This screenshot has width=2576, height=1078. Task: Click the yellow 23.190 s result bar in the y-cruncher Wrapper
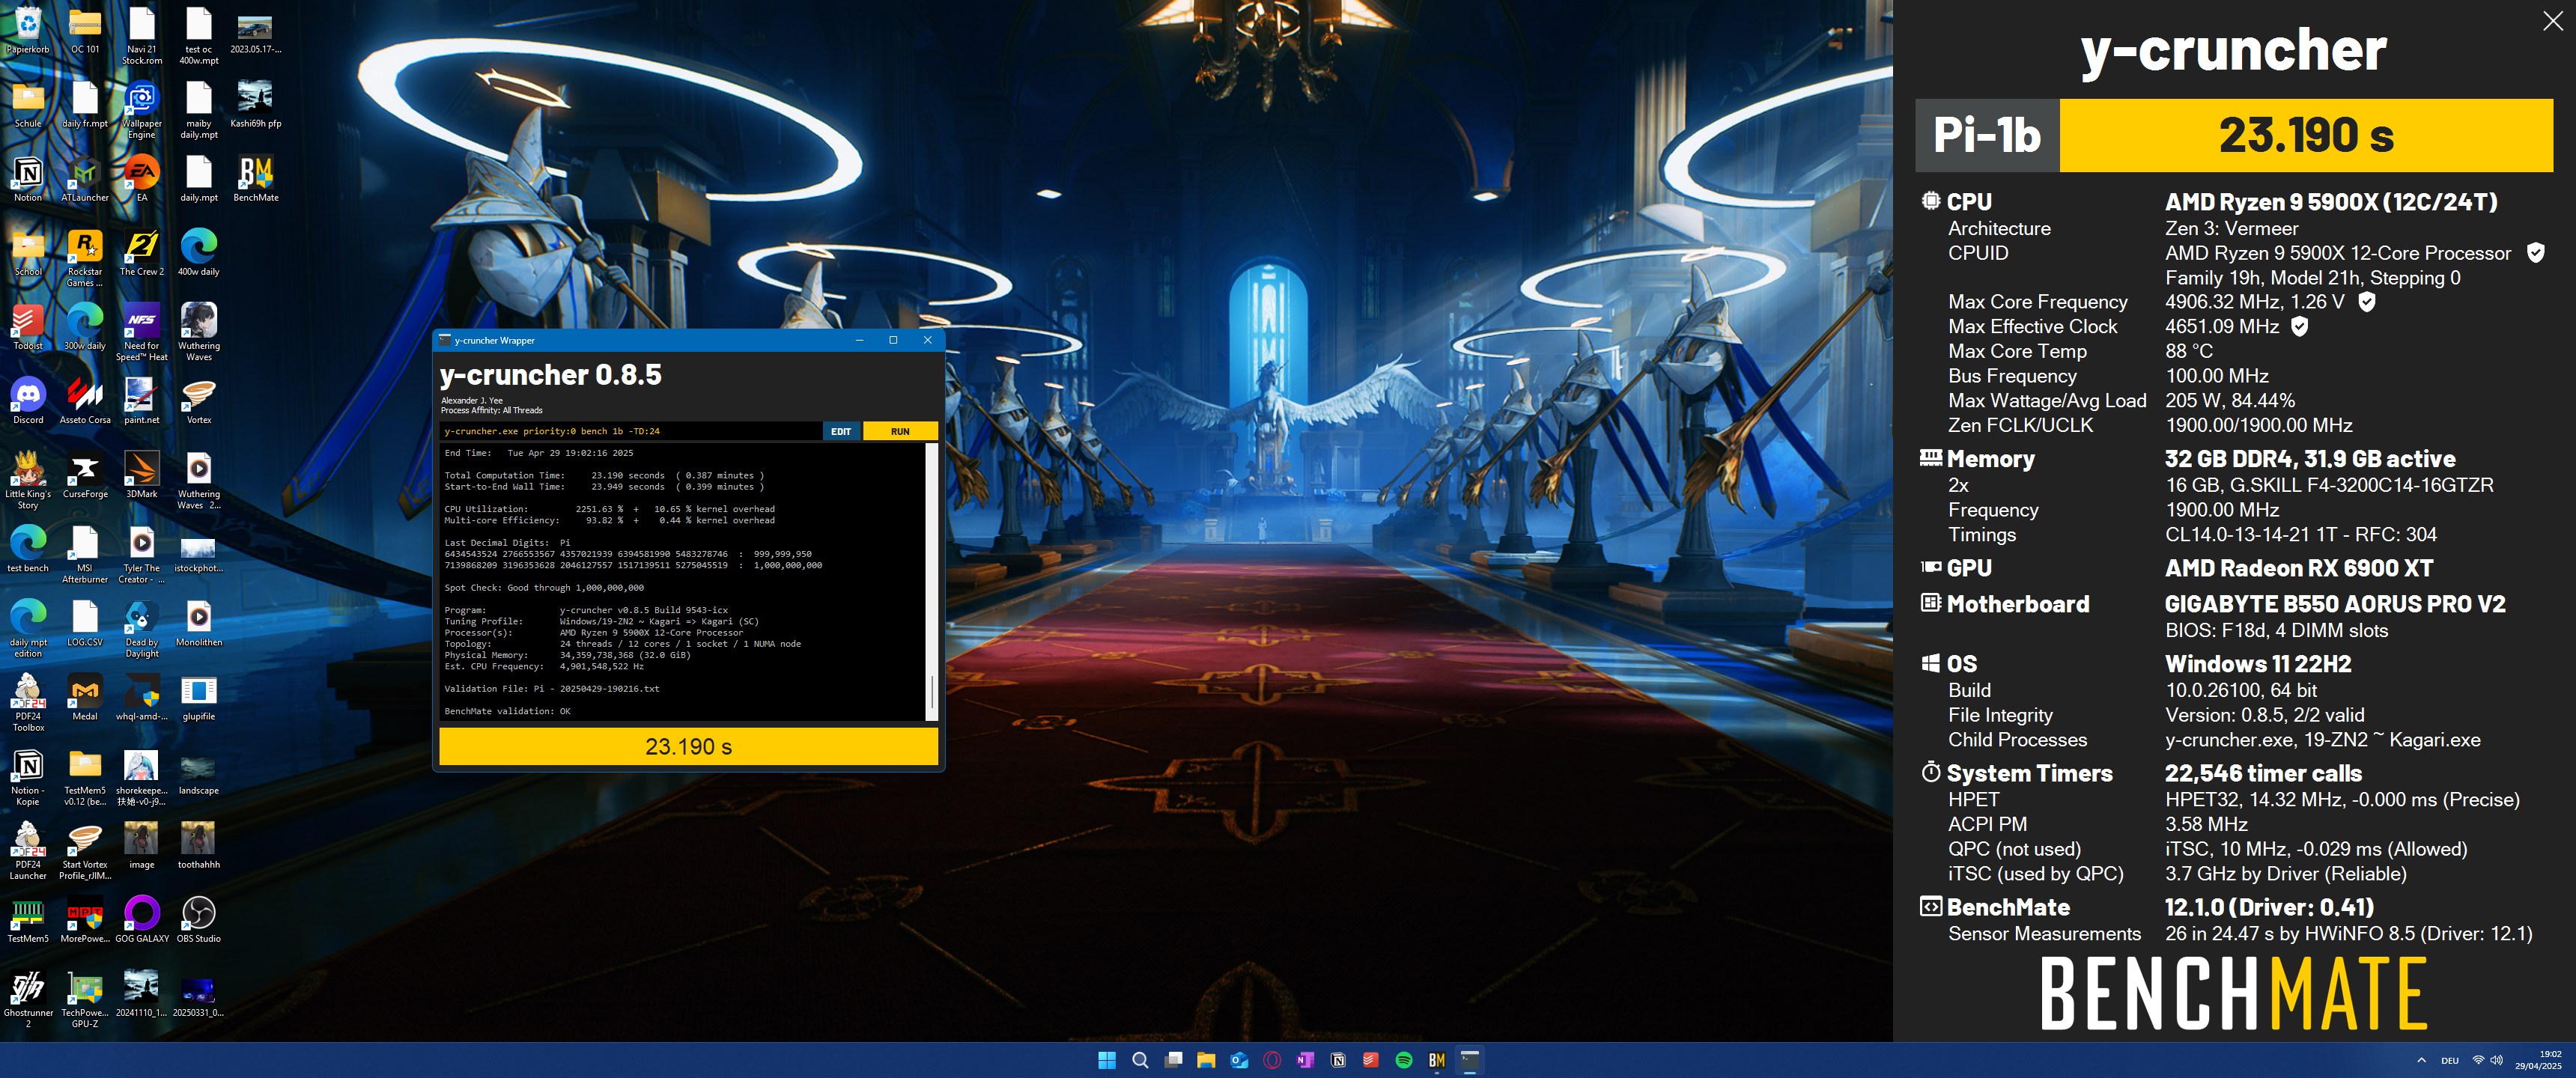pos(688,746)
